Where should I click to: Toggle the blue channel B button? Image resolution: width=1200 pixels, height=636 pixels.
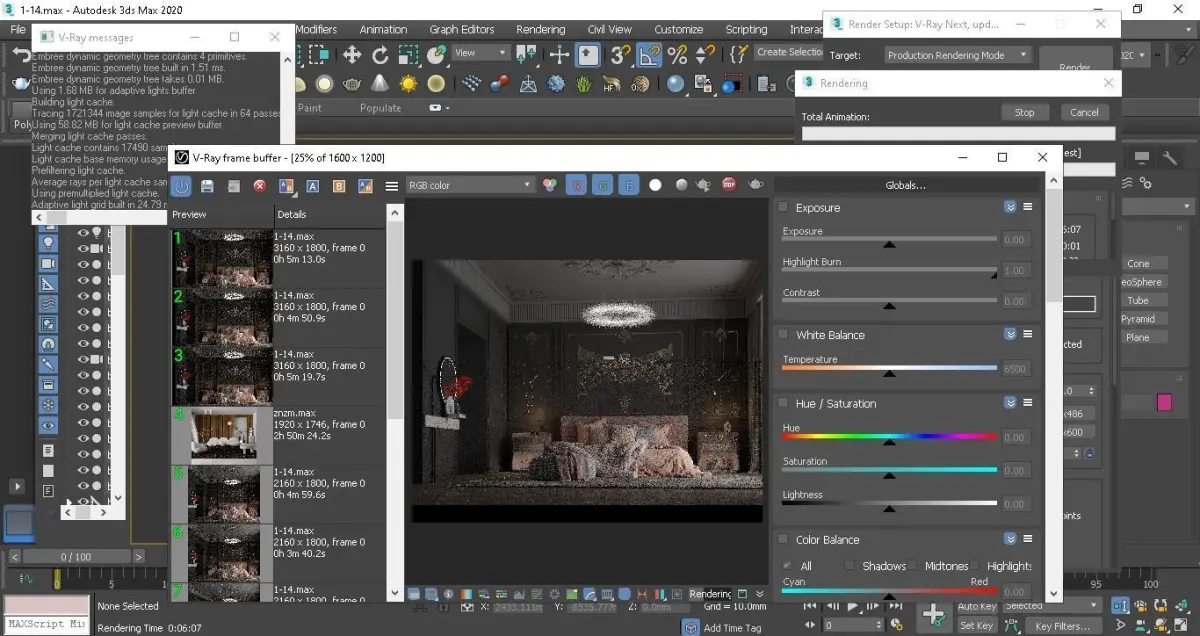point(629,185)
